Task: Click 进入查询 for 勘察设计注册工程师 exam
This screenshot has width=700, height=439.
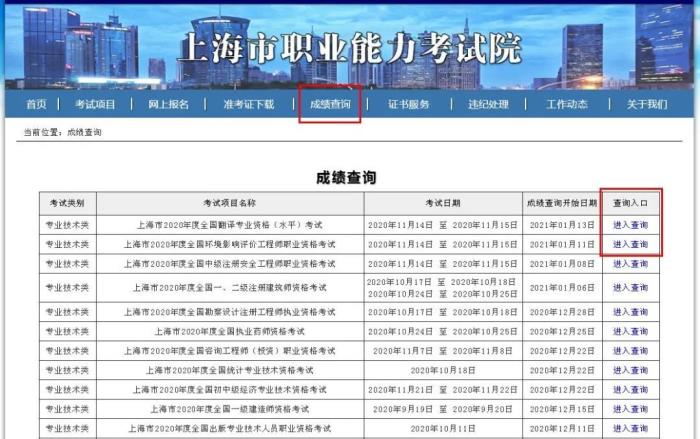Action: tap(630, 312)
